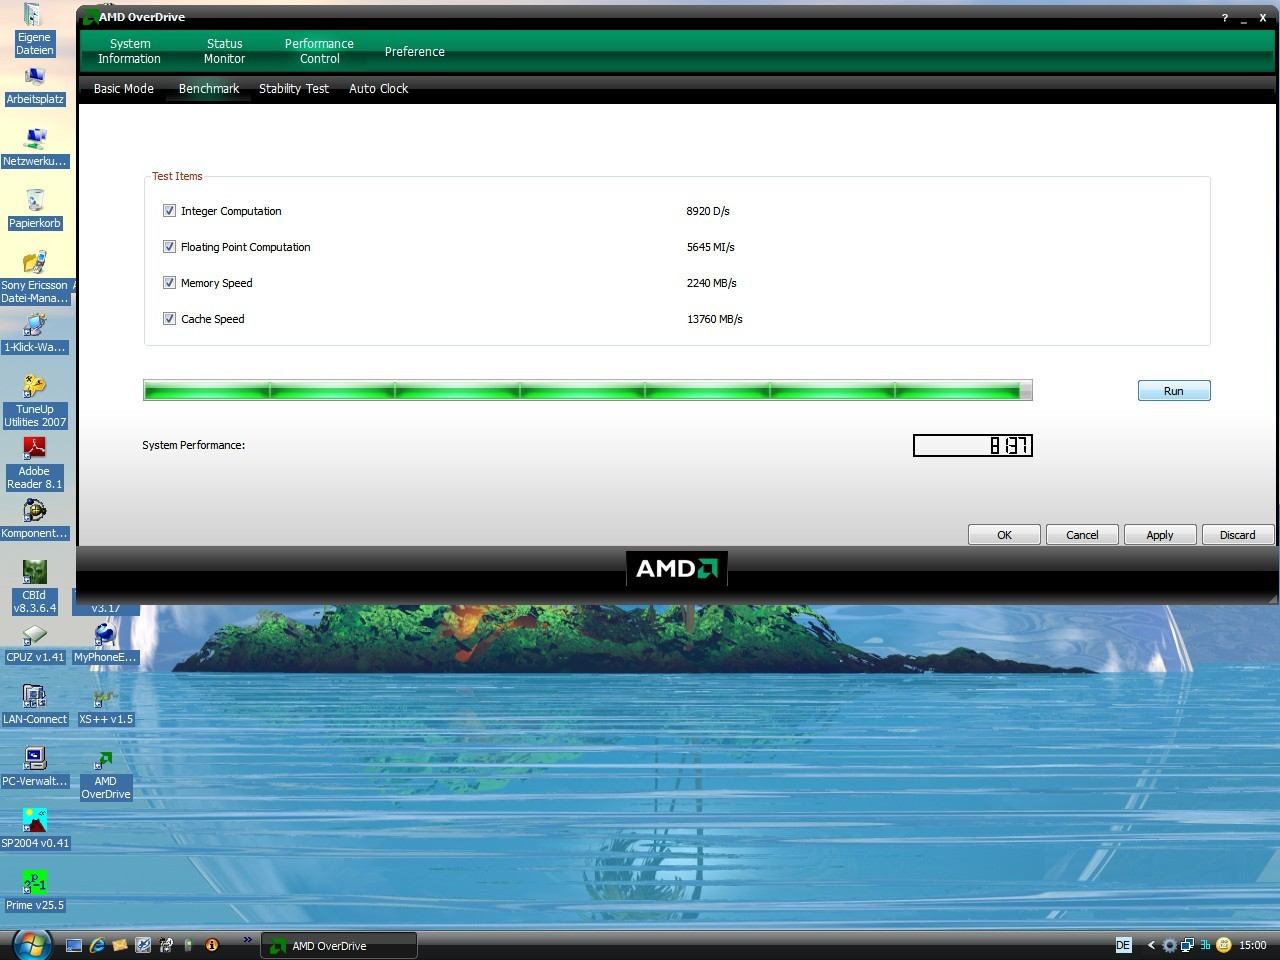Open Komponenten desktop icon
The height and width of the screenshot is (960, 1280).
(x=35, y=520)
